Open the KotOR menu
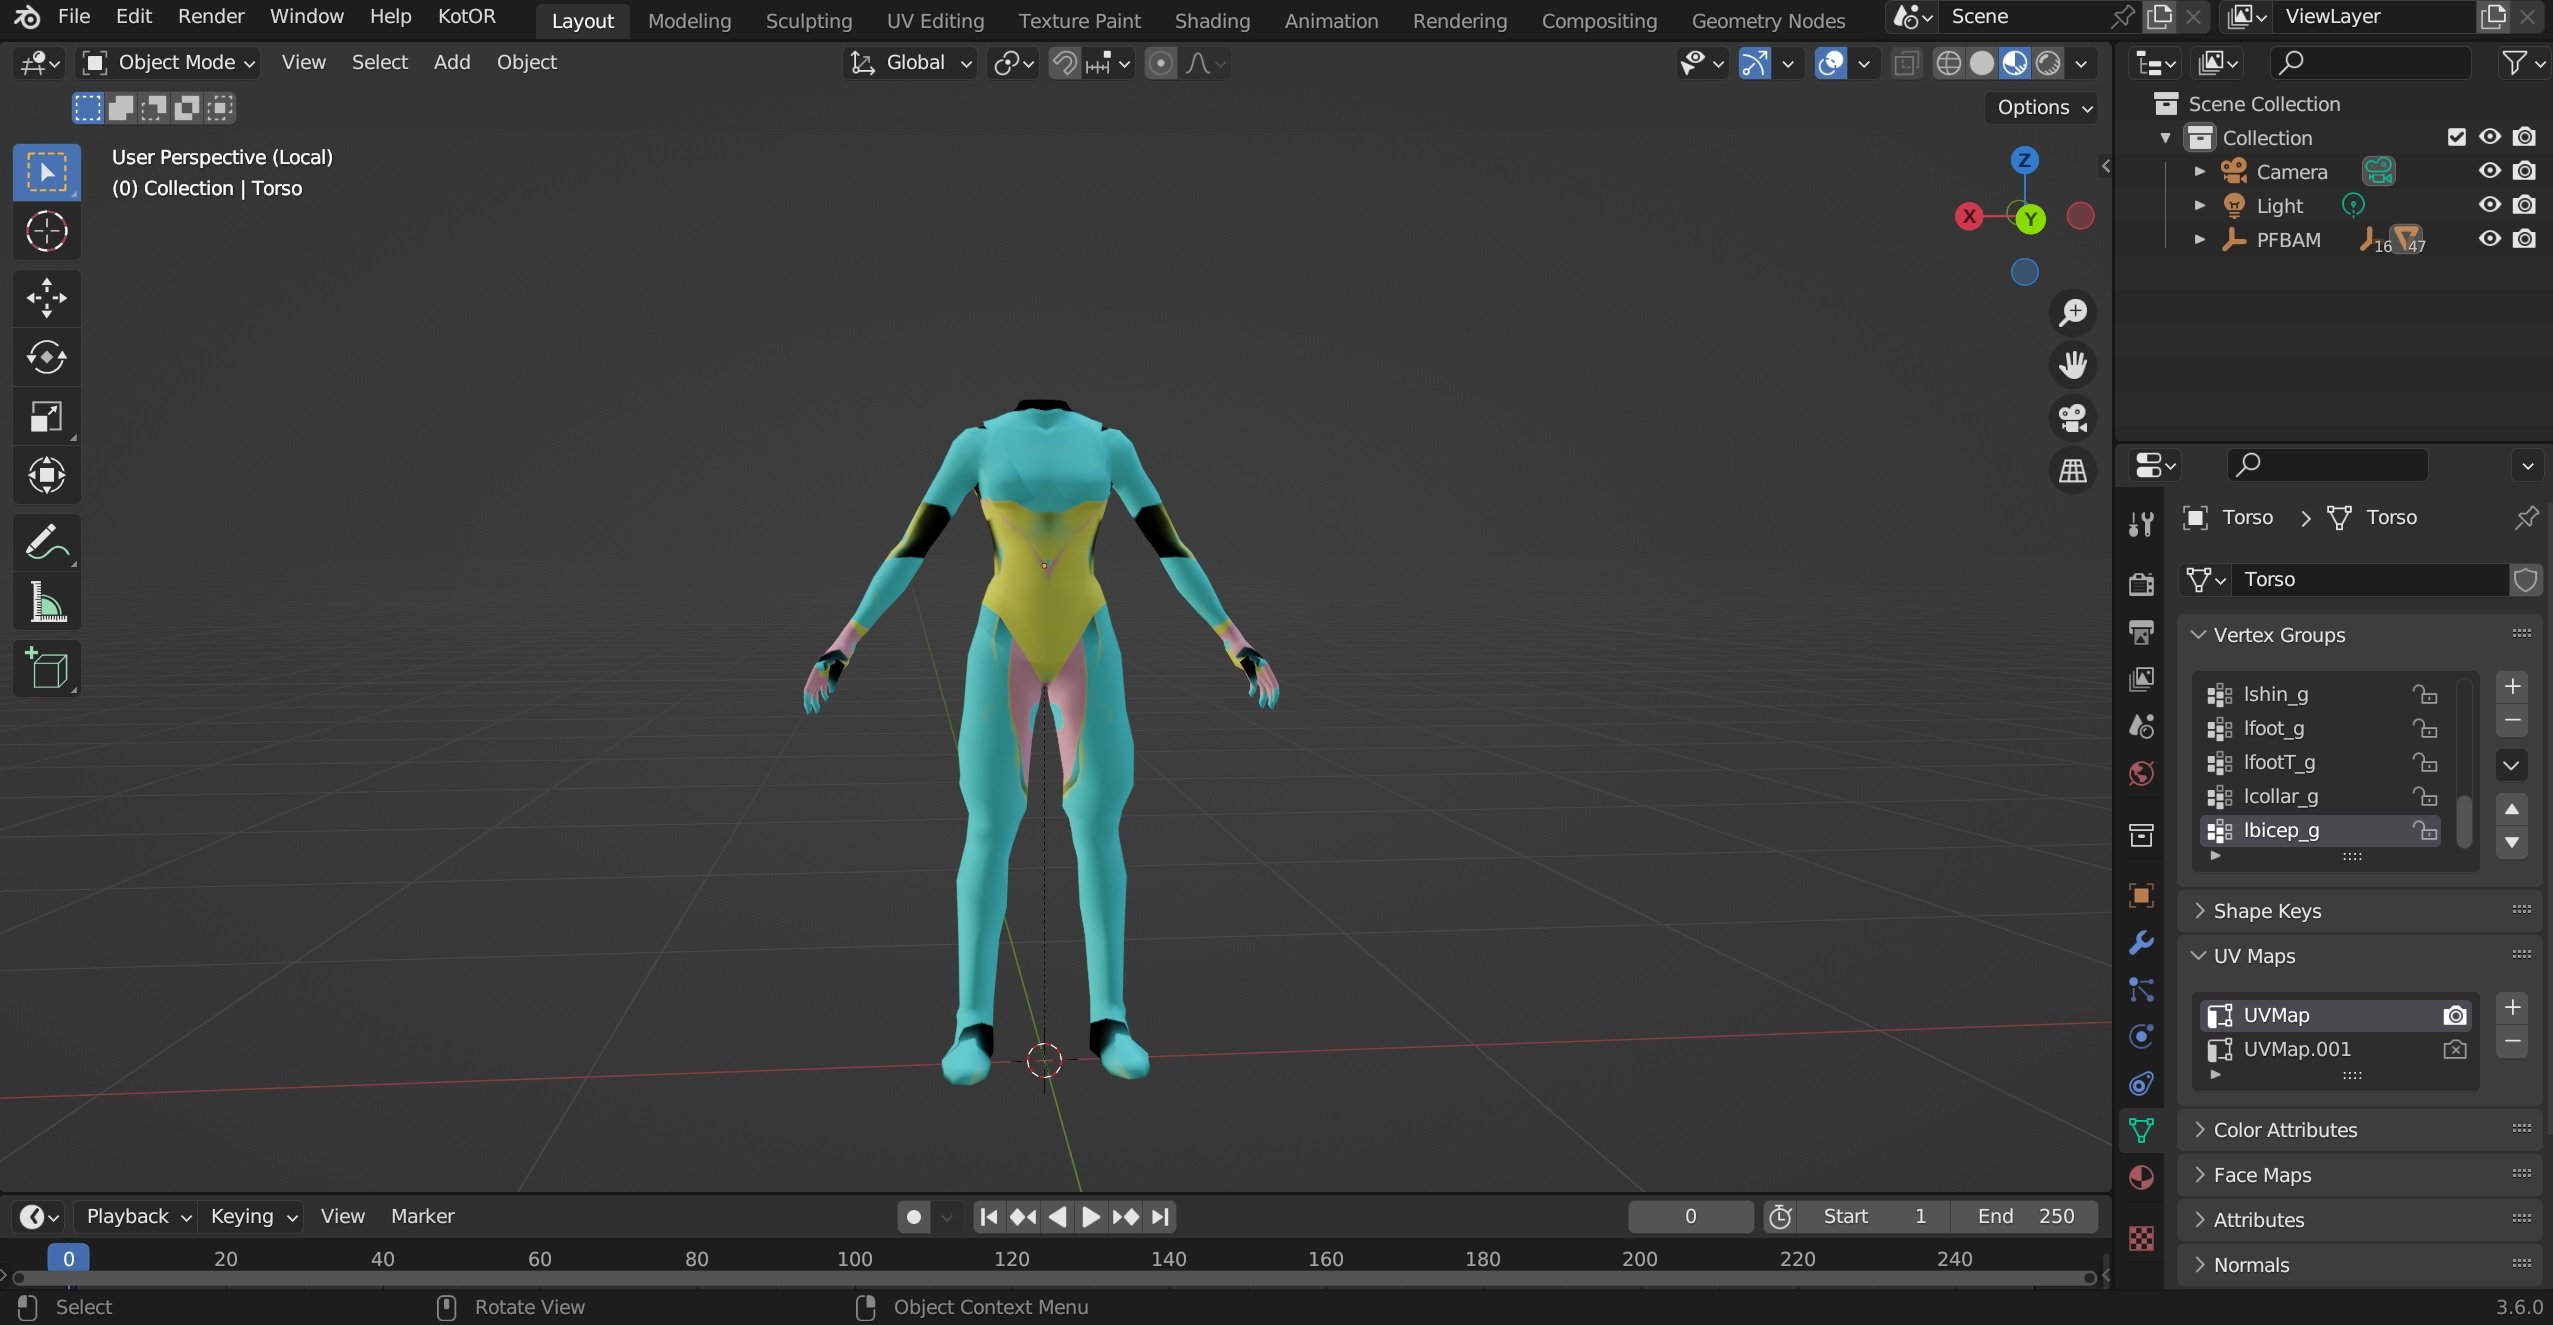The height and width of the screenshot is (1325, 2553). click(466, 16)
